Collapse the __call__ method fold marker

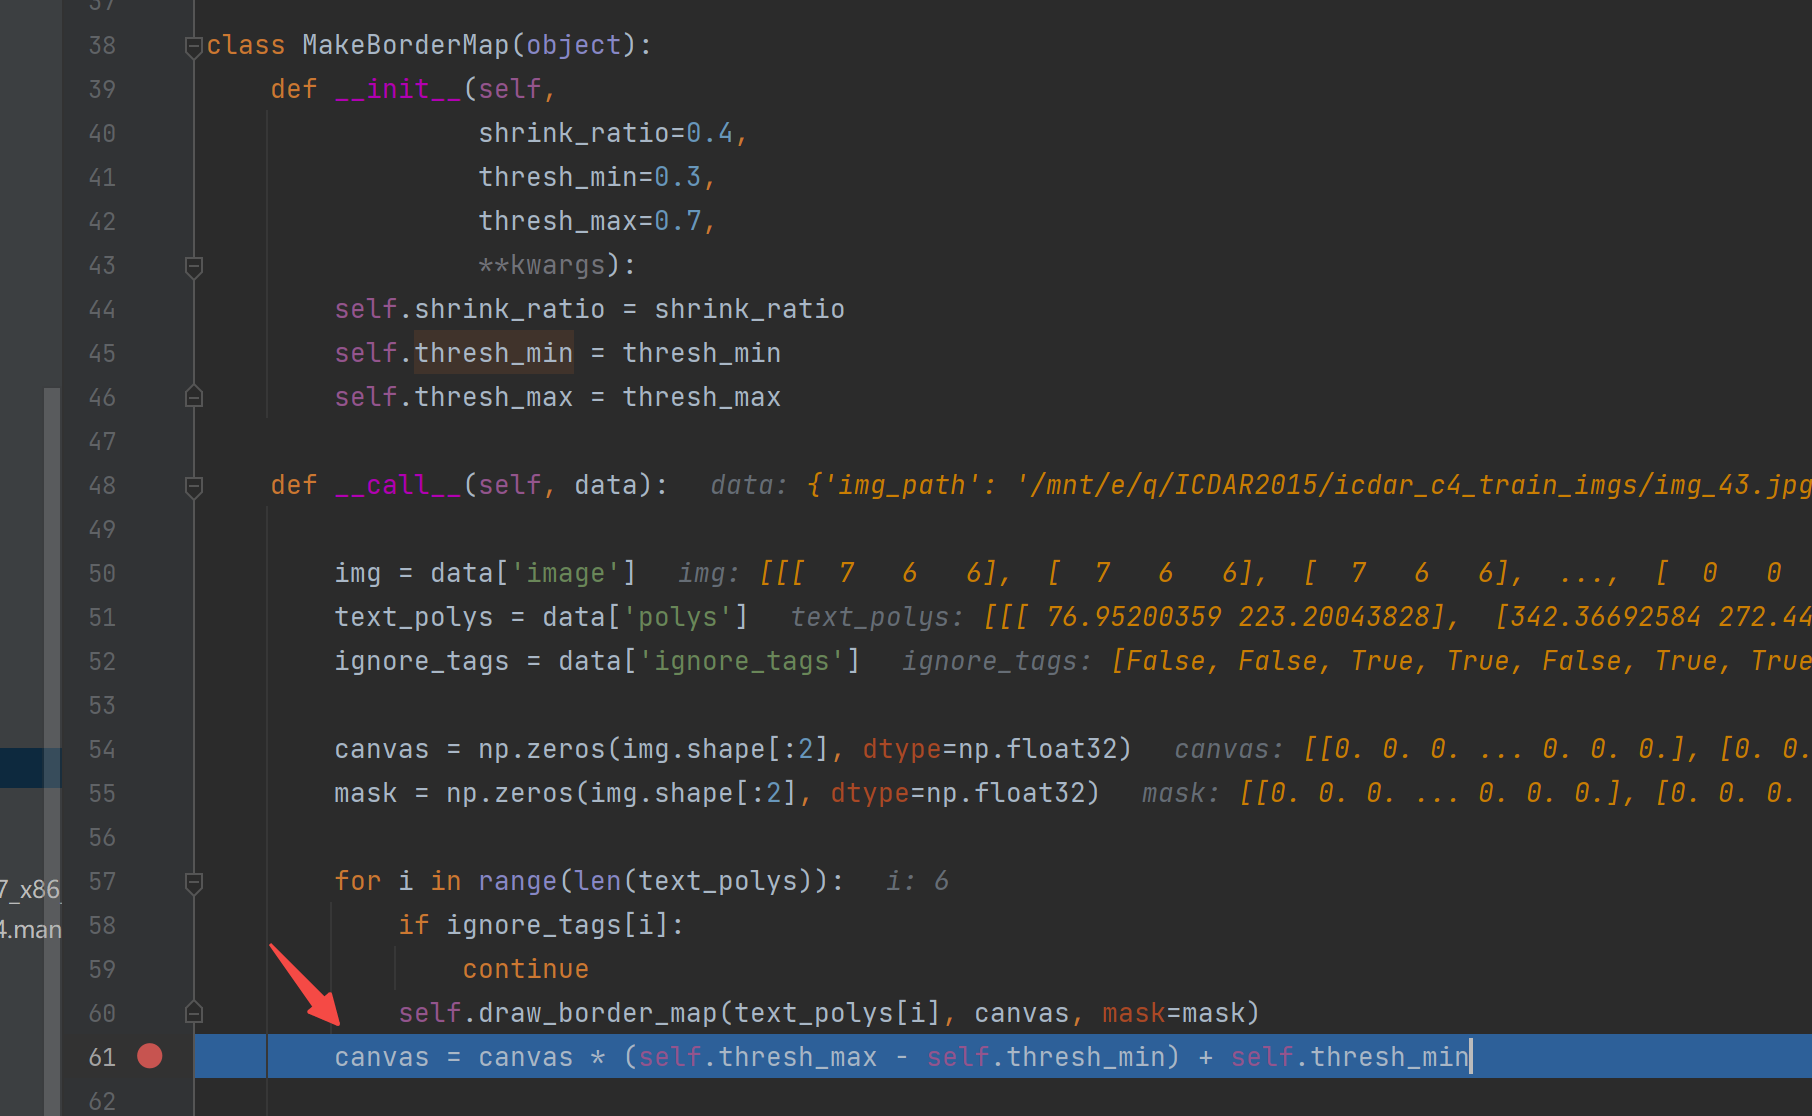click(x=194, y=486)
